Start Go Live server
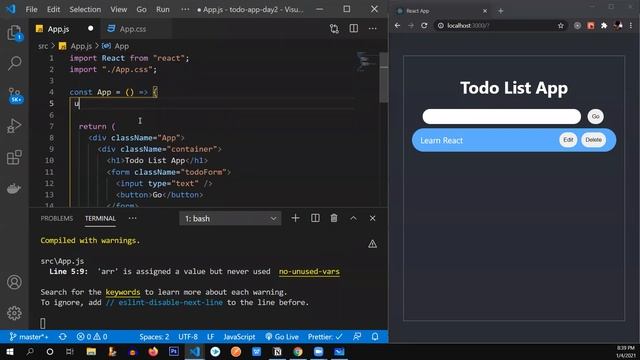This screenshot has height=360, width=640. pos(282,337)
